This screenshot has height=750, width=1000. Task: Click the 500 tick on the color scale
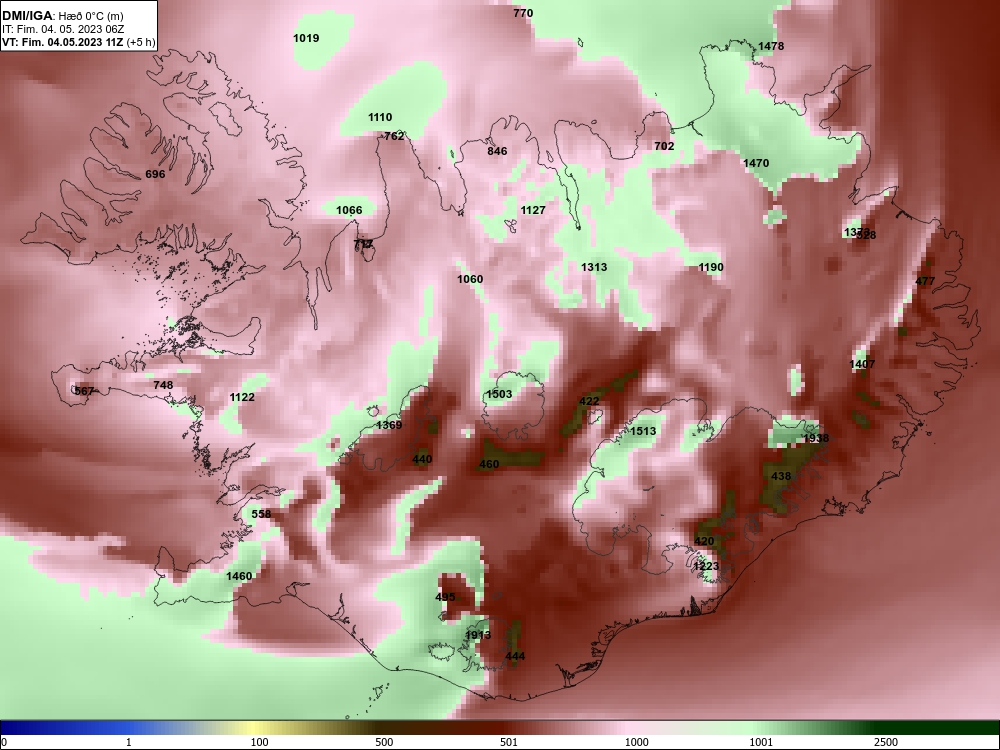pos(384,742)
